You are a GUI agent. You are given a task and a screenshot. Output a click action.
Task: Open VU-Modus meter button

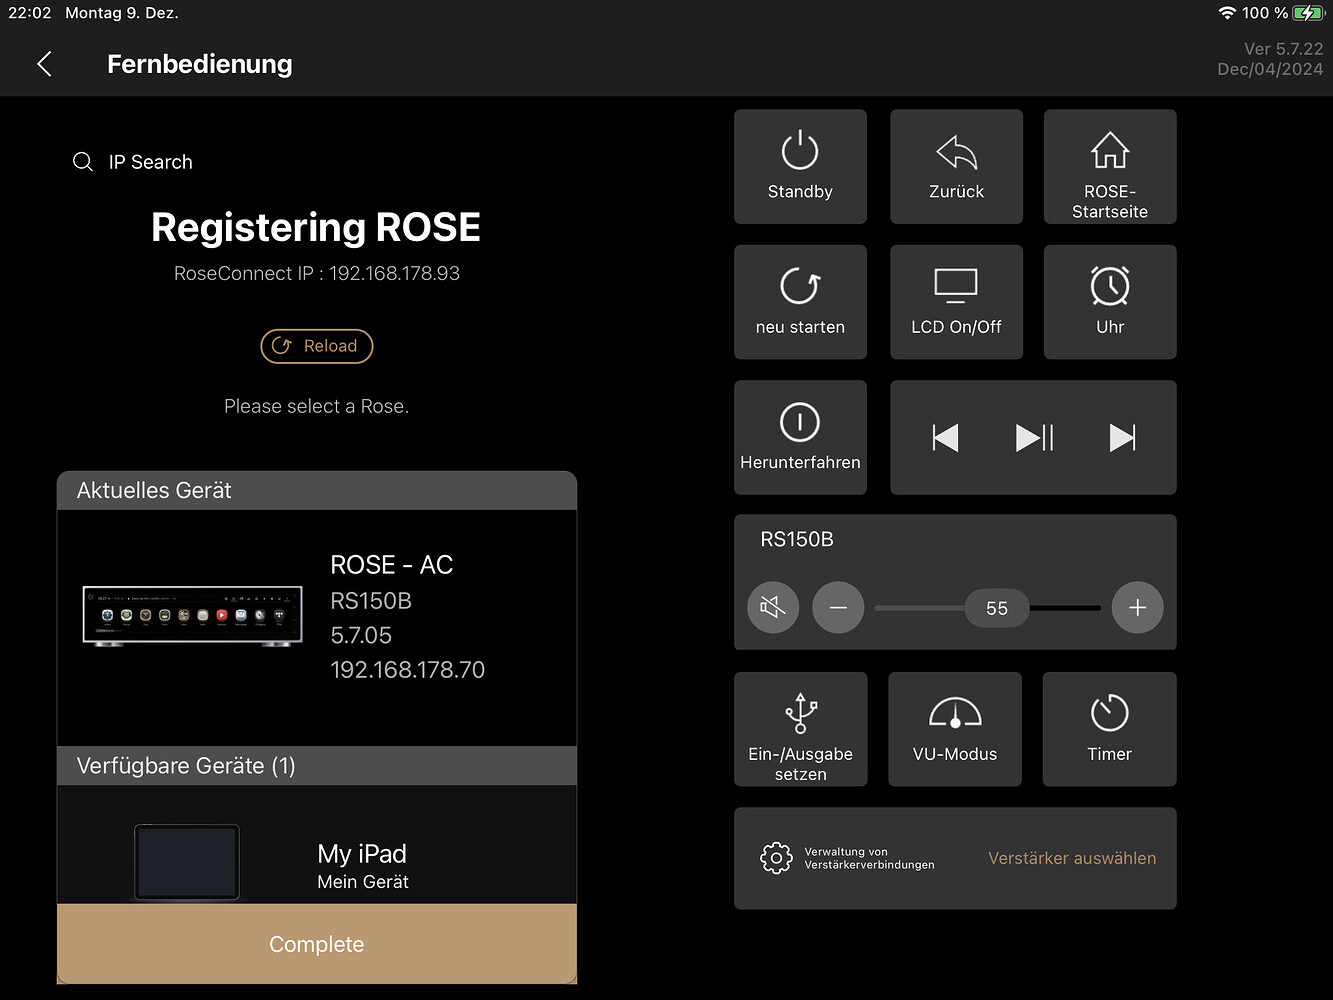coord(955,729)
